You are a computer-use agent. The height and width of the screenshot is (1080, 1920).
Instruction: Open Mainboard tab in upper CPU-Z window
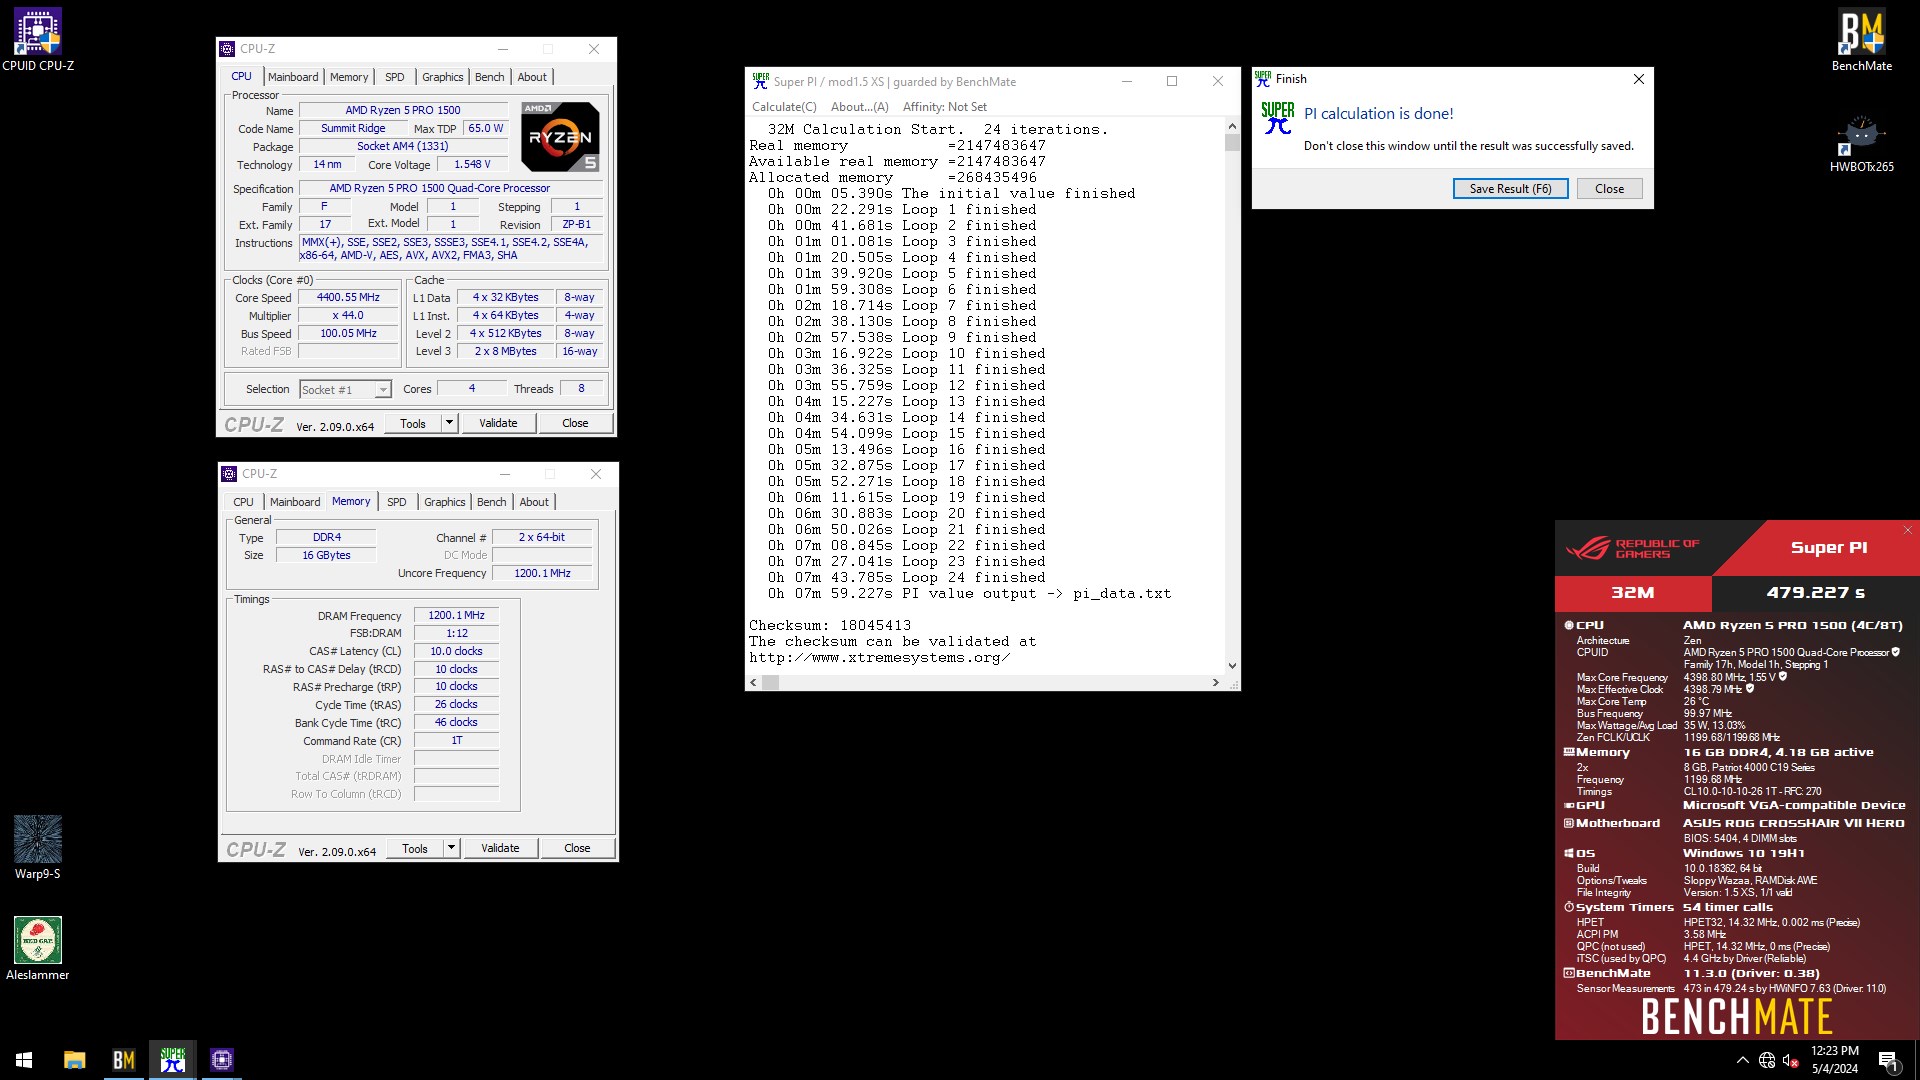coord(293,77)
